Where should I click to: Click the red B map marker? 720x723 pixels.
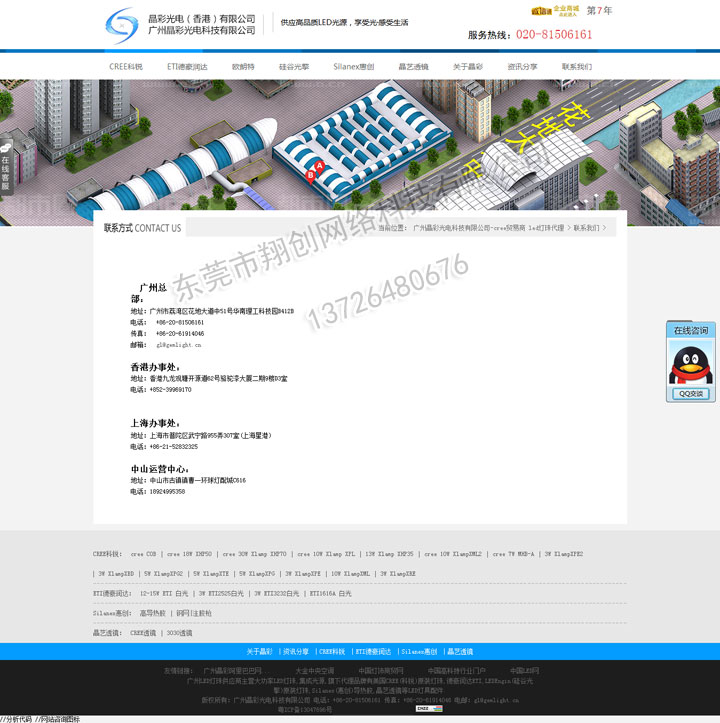coord(311,175)
